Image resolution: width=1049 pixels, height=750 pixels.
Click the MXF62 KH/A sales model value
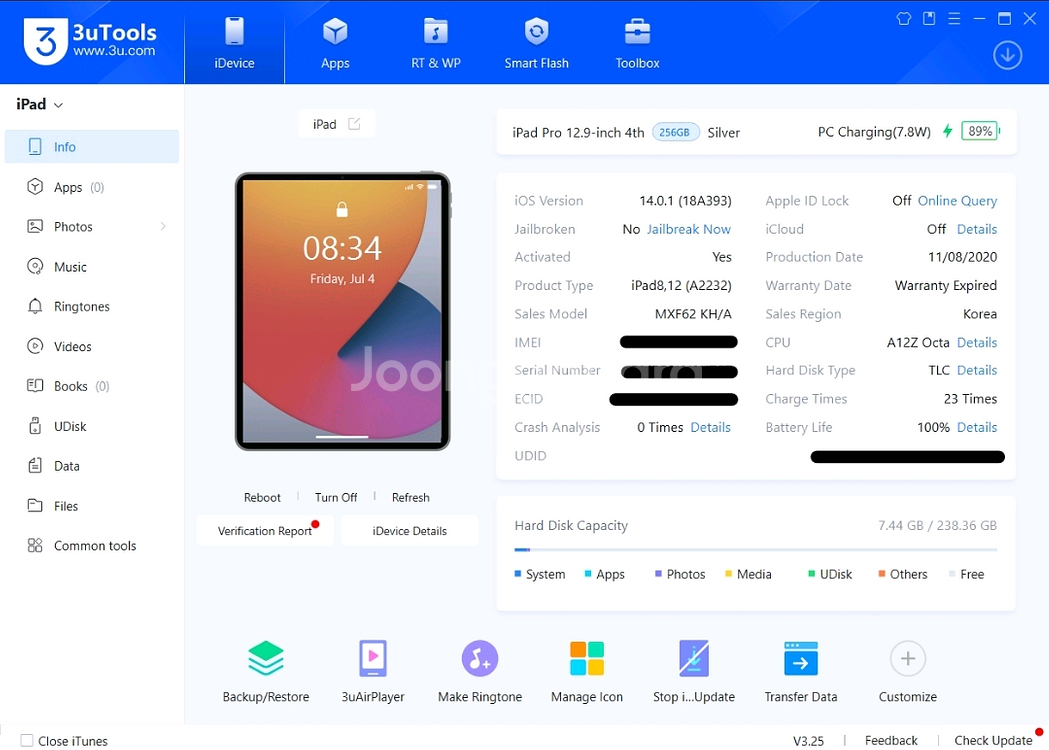pos(693,314)
